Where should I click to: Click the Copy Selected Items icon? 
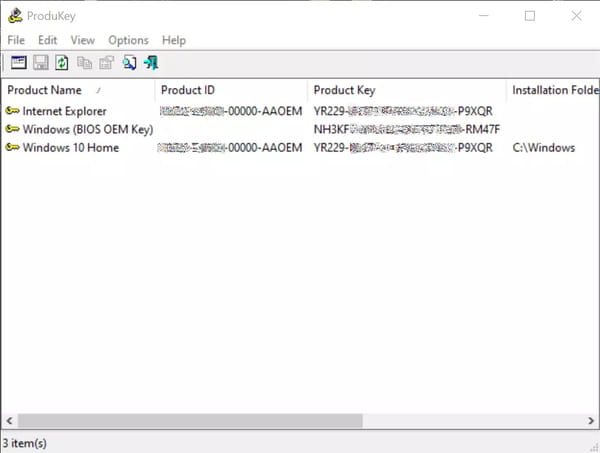point(84,62)
